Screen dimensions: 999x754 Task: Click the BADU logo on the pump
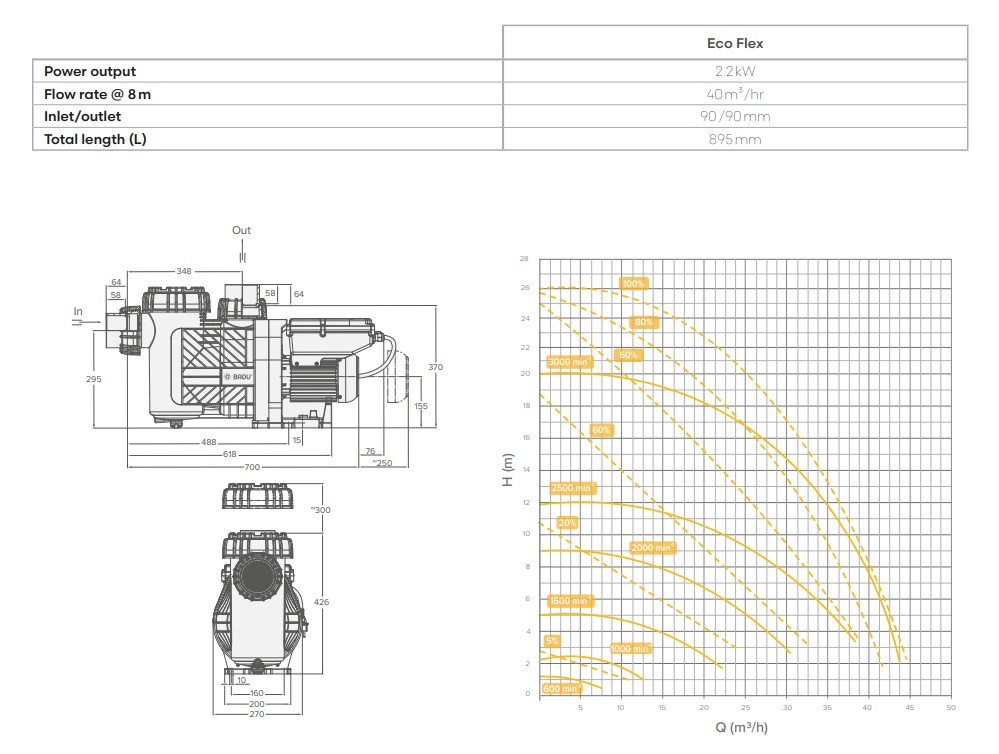click(x=238, y=377)
